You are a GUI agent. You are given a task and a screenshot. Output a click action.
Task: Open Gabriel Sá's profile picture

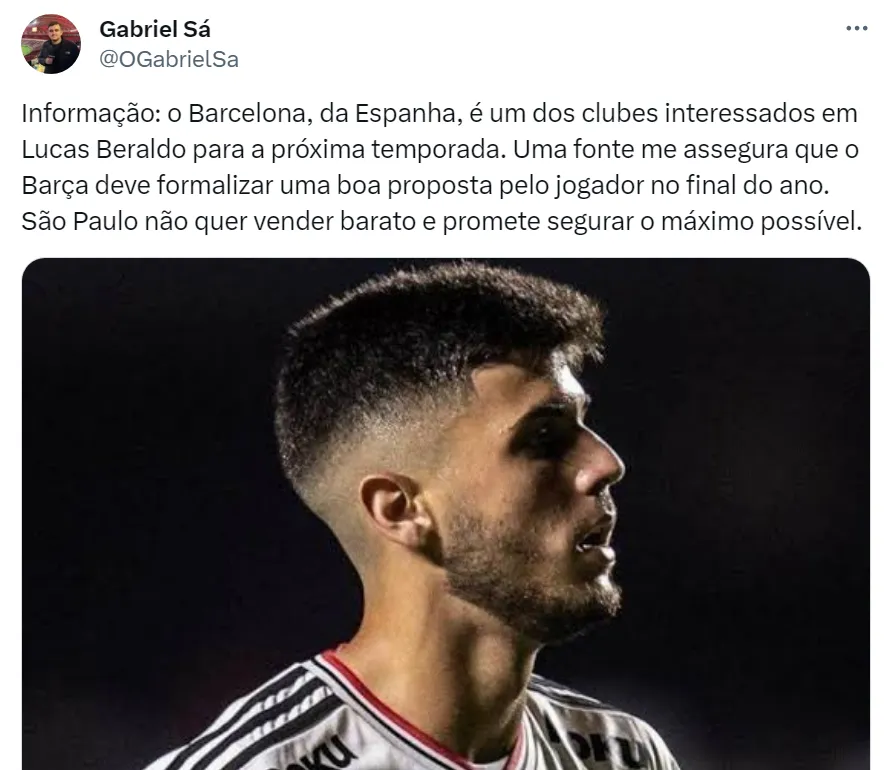pyautogui.click(x=51, y=44)
